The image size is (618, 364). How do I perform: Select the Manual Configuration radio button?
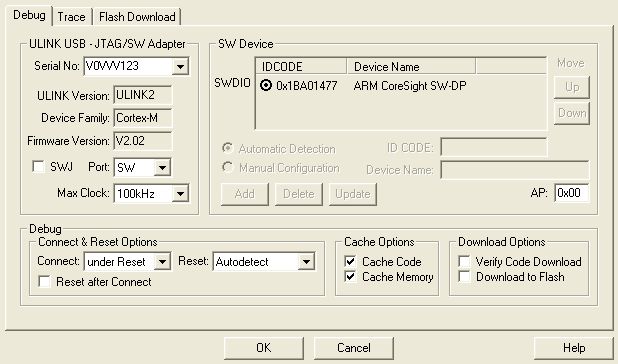click(x=227, y=167)
